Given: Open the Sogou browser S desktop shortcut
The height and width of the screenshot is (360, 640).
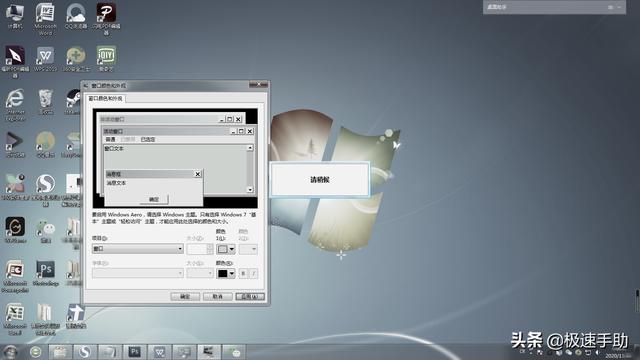Looking at the screenshot, I should click(45, 190).
